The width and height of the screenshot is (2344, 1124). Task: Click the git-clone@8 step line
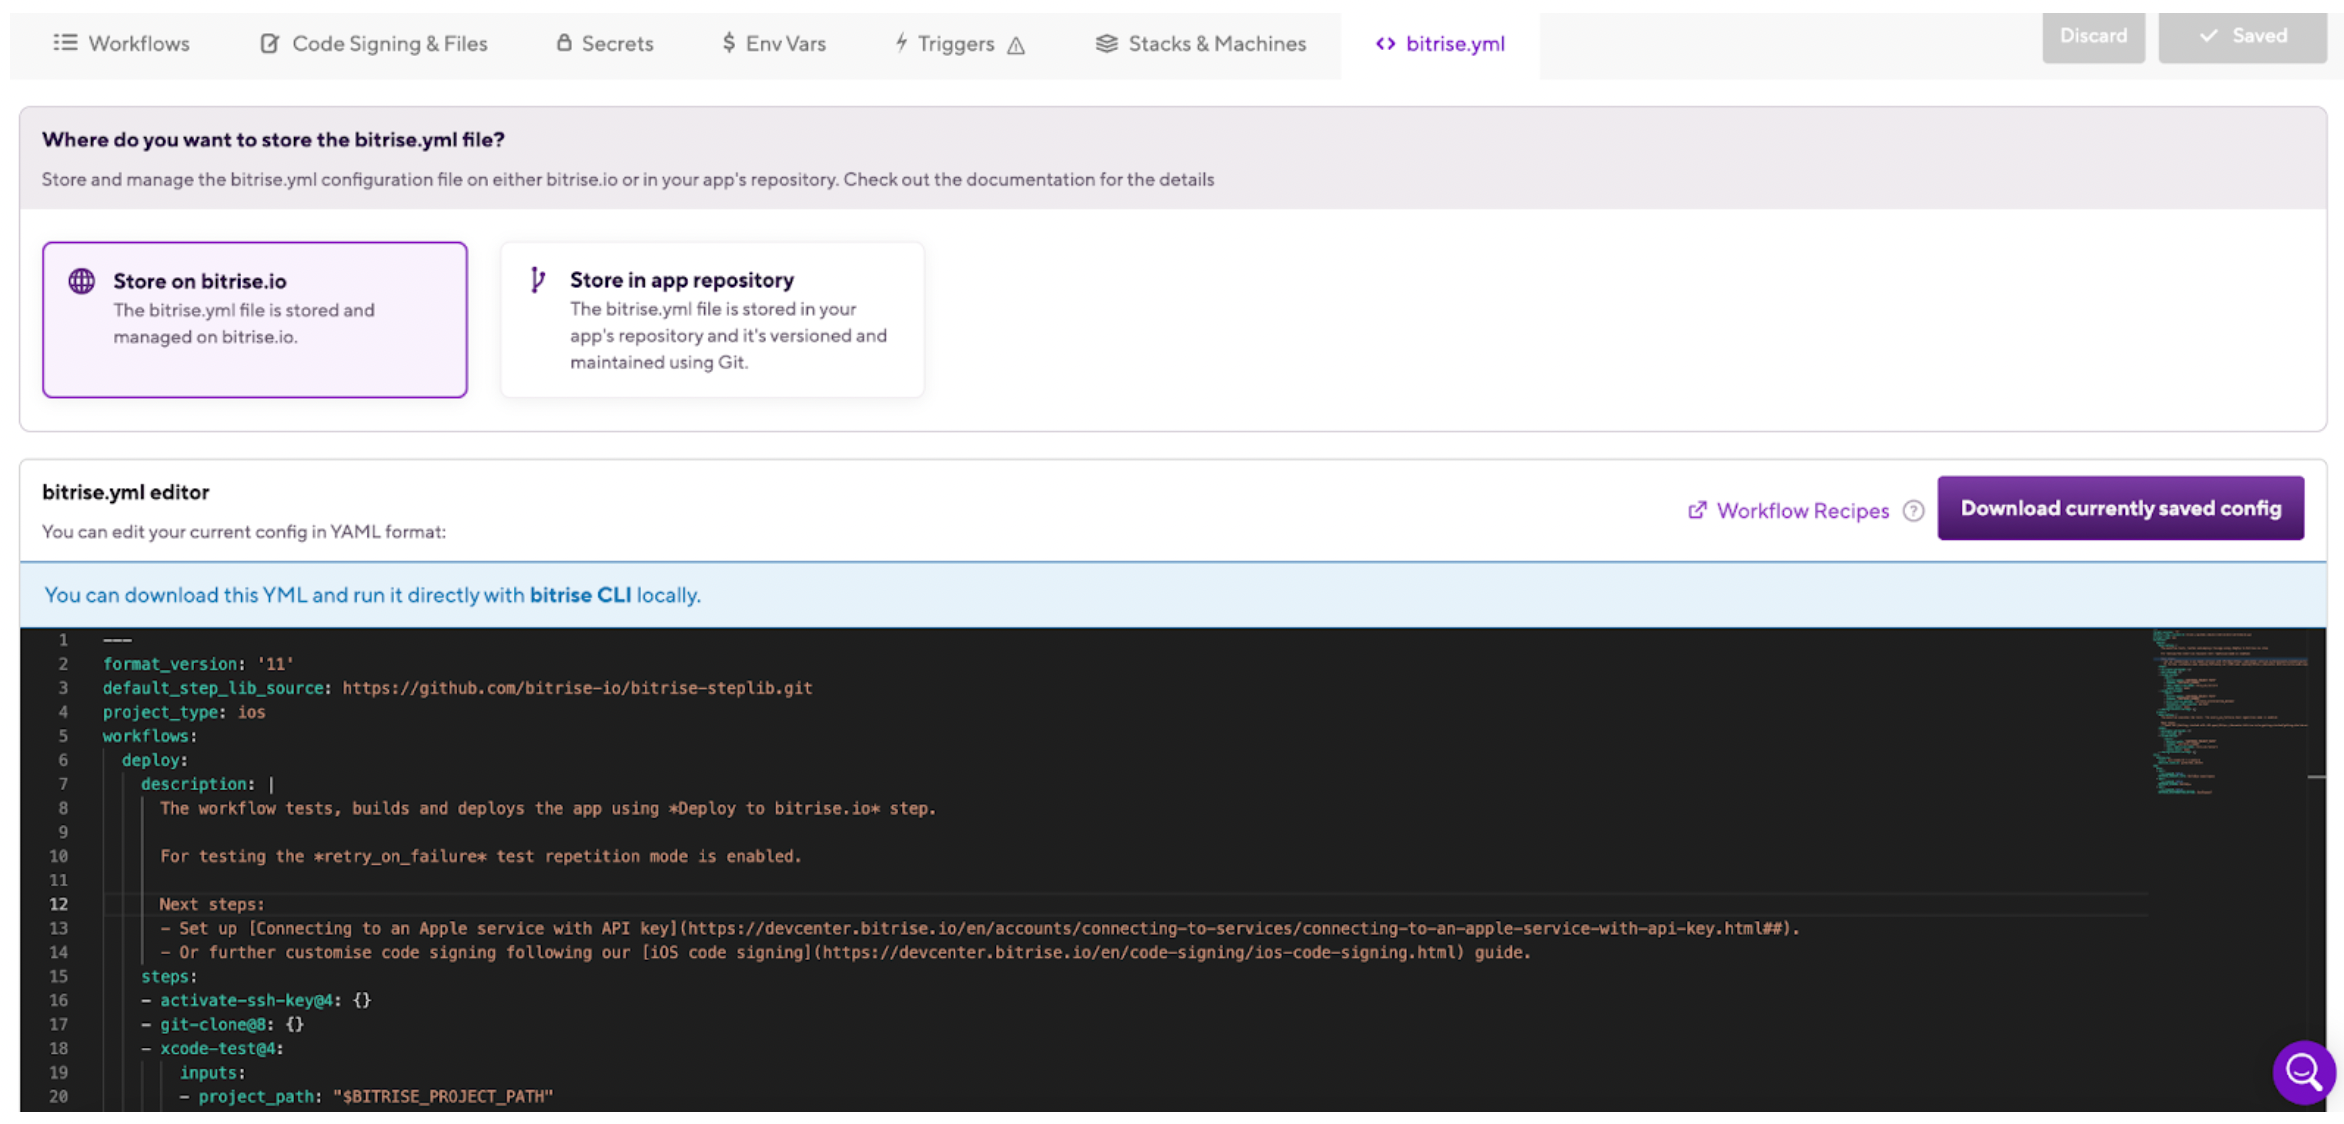coord(222,1024)
